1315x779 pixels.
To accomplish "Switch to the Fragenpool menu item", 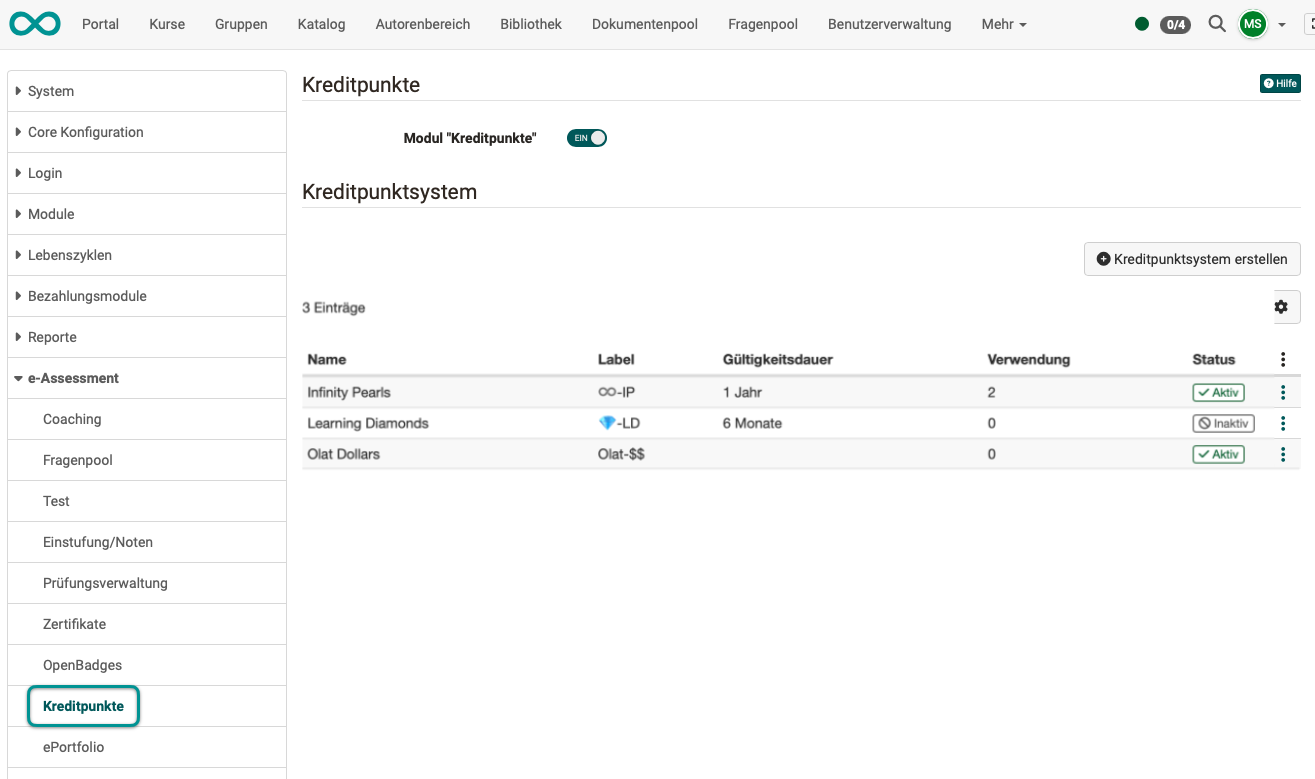I will [762, 24].
